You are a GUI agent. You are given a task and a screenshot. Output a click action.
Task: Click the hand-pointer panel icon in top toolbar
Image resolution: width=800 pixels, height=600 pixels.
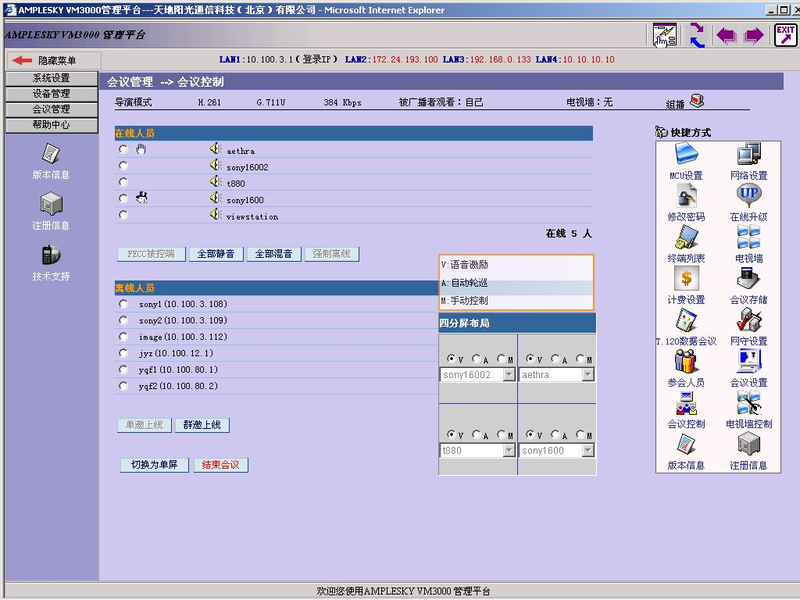(x=665, y=35)
